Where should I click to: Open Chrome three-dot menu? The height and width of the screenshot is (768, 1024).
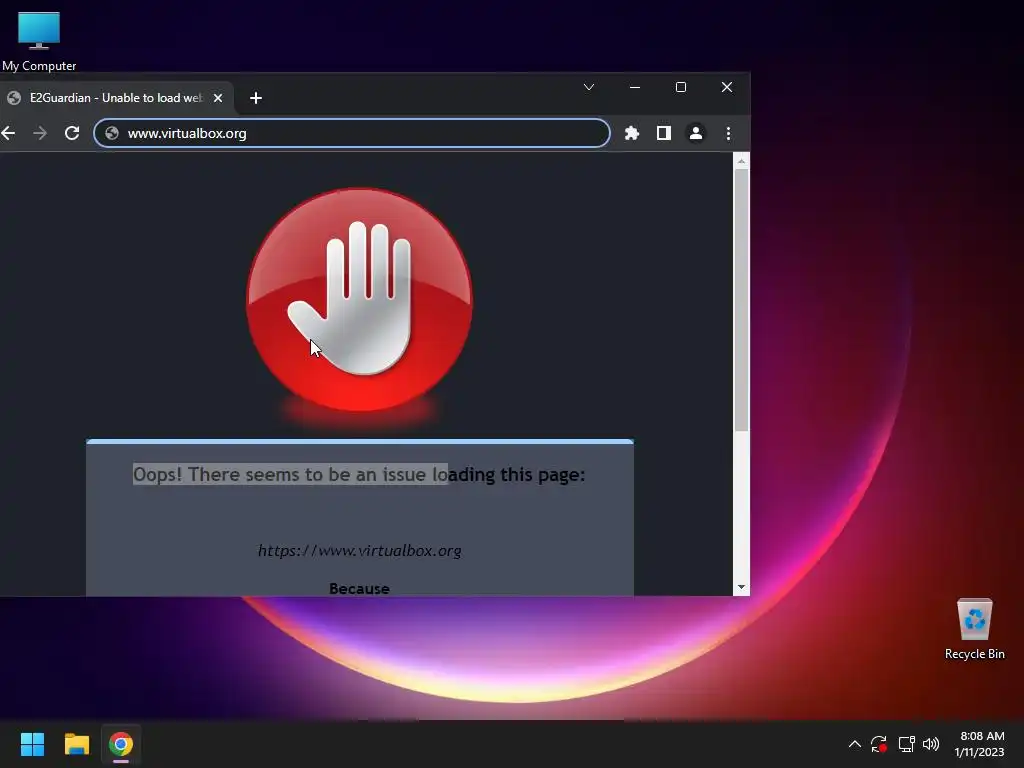(728, 133)
